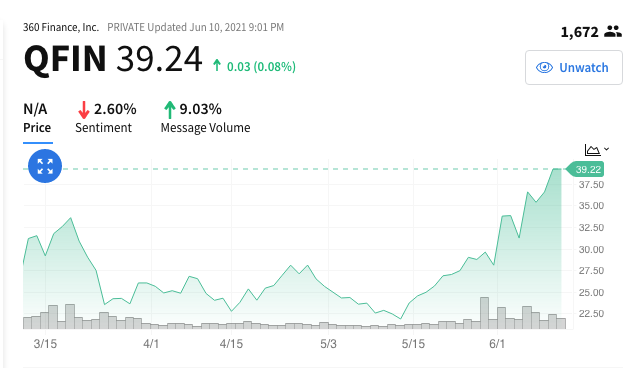Image resolution: width=631 pixels, height=368 pixels.
Task: Click the 1,672 watchers count
Action: [x=579, y=32]
